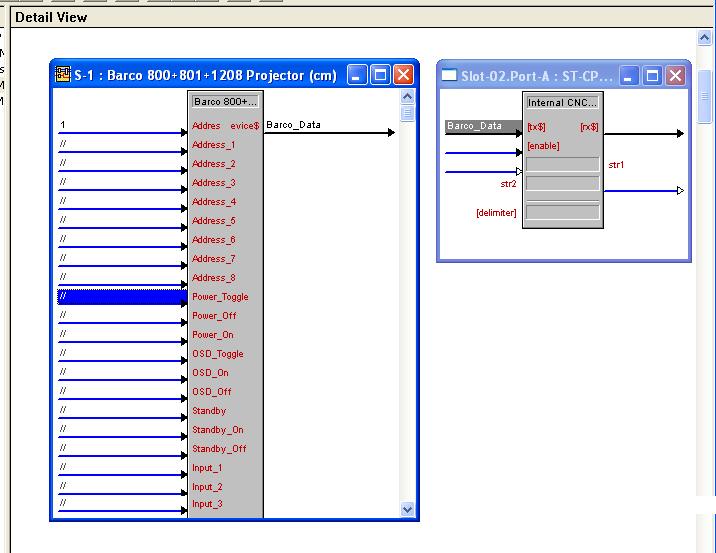Viewport: 716px width, 553px height.
Task: Select the Standby input label
Action: point(209,411)
